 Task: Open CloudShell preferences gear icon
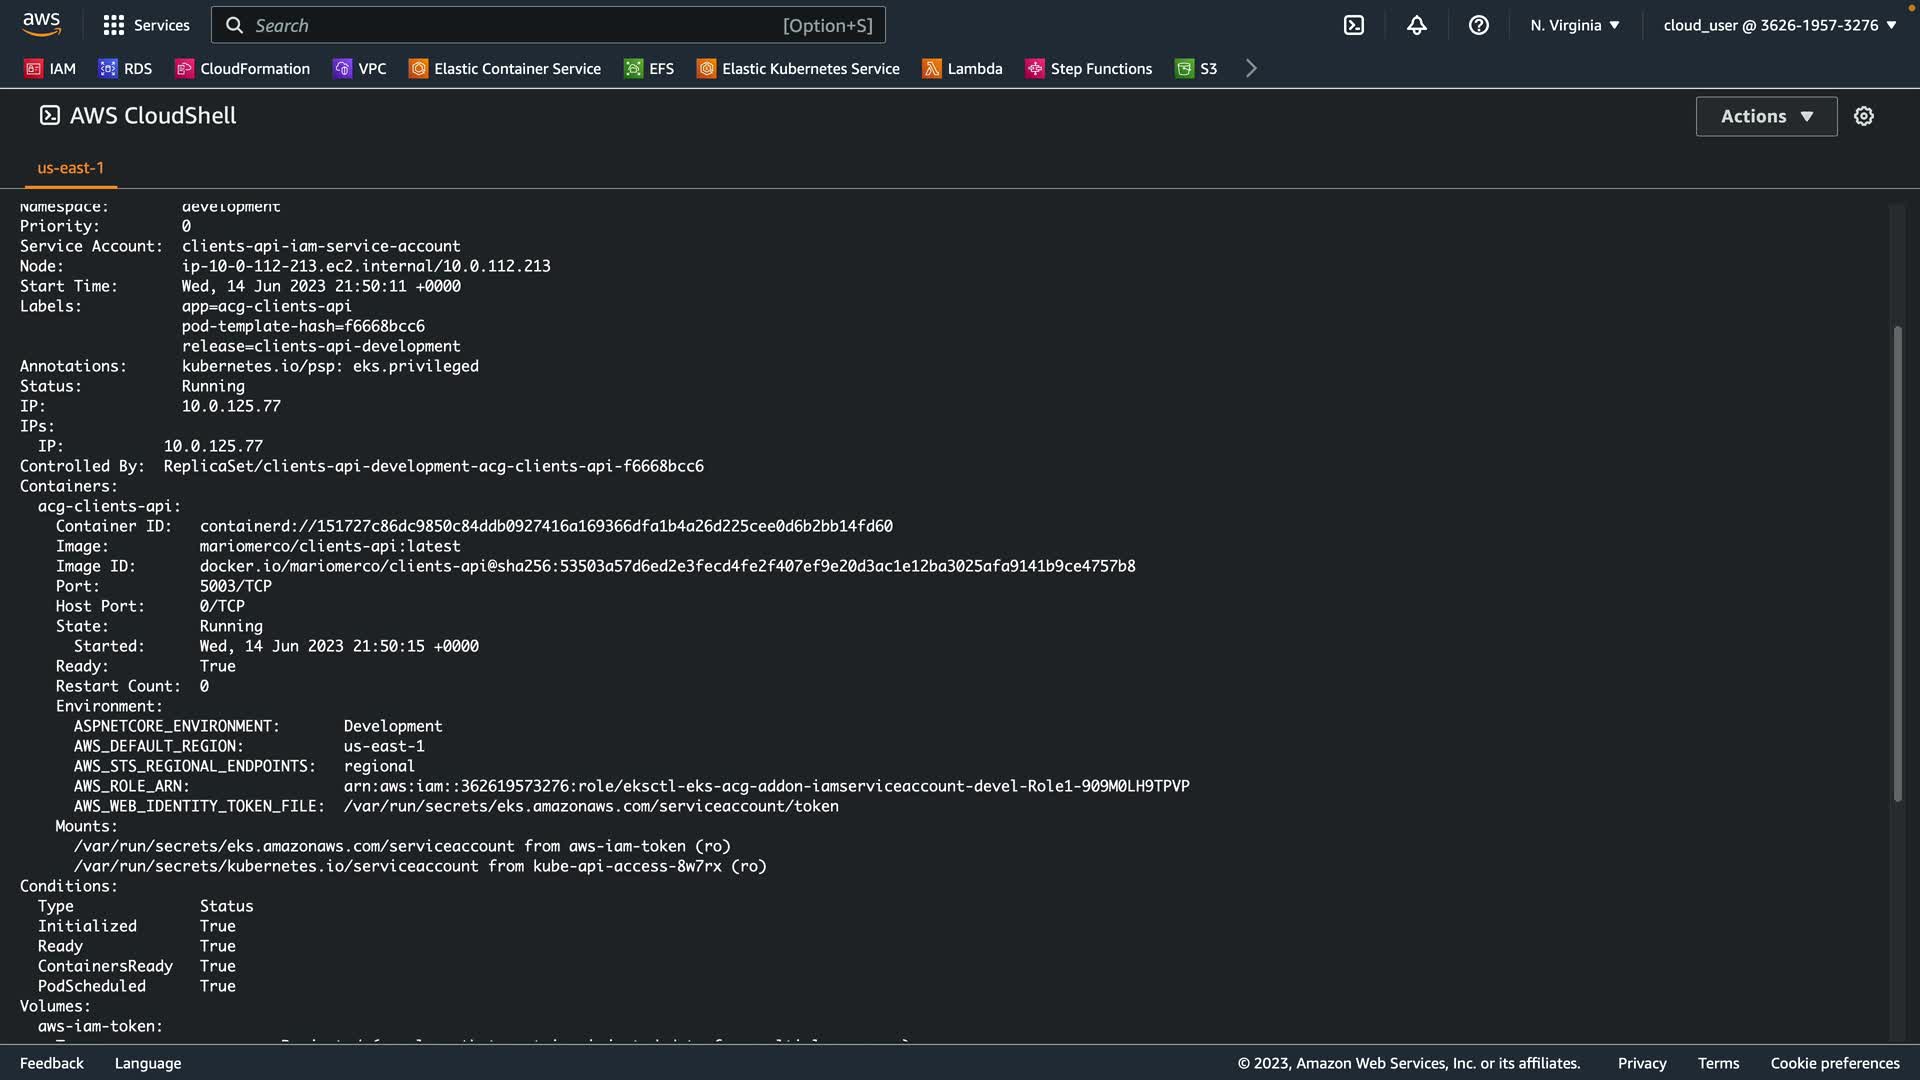pyautogui.click(x=1863, y=116)
